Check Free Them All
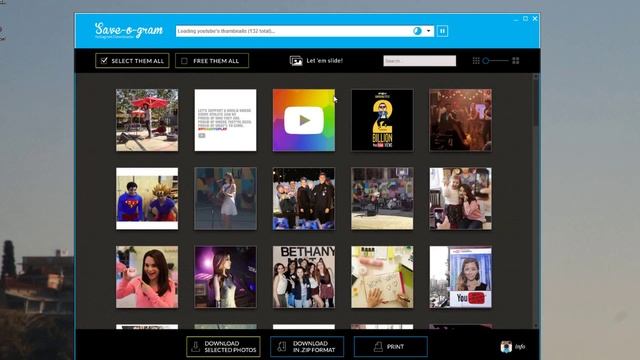The width and height of the screenshot is (640, 360). [x=211, y=61]
